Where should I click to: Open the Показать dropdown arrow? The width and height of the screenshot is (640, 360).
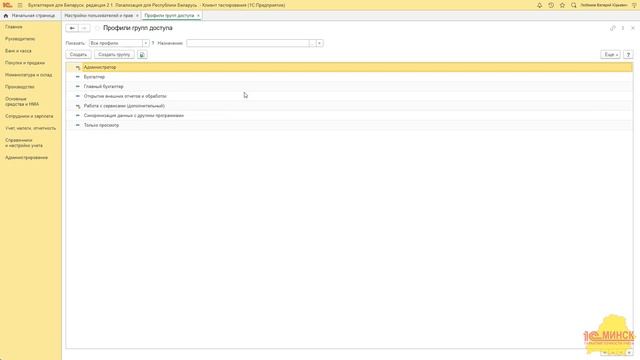point(146,43)
